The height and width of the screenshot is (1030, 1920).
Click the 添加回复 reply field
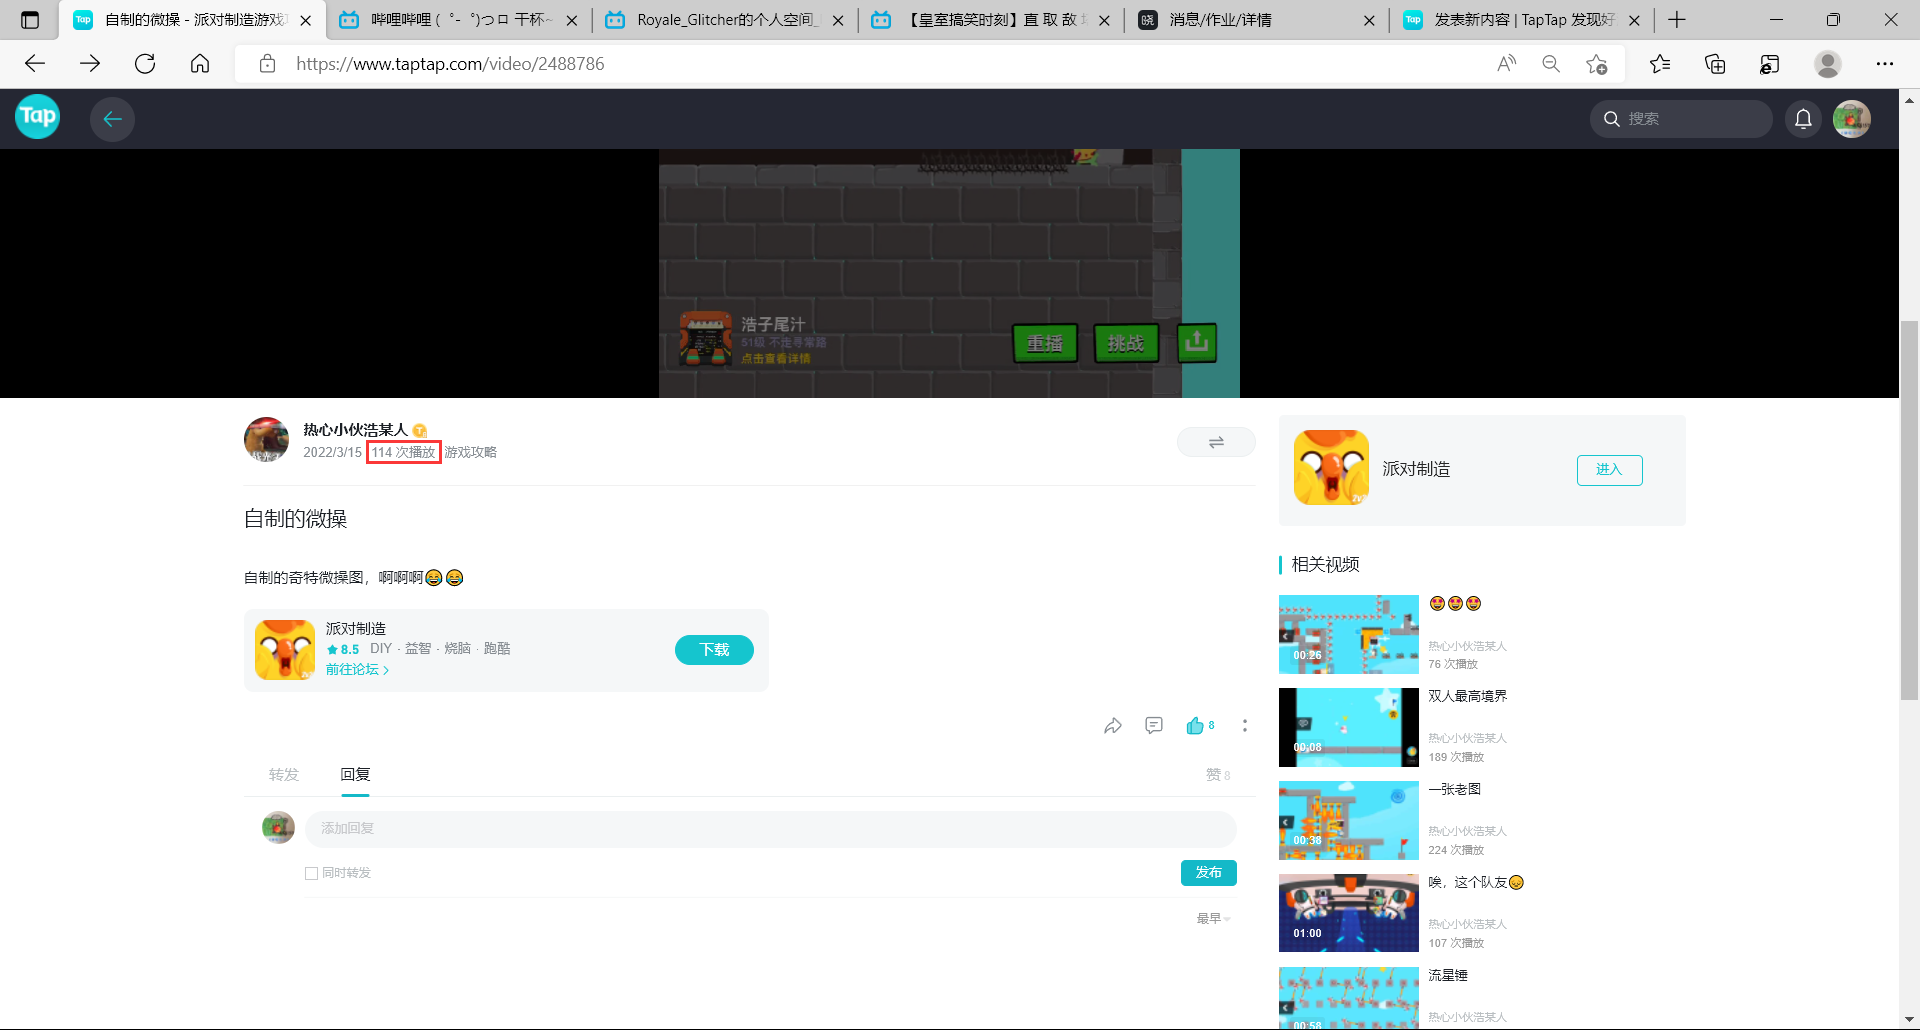[771, 829]
